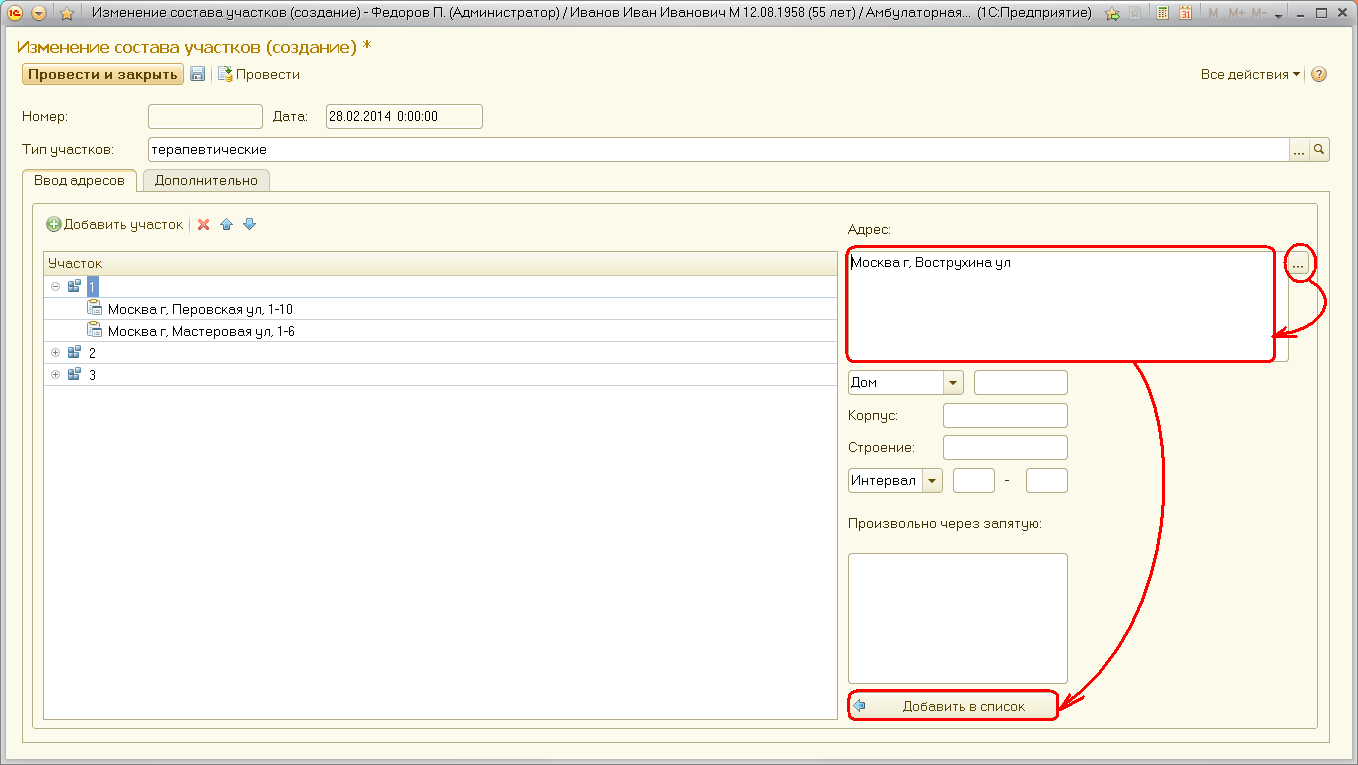Viewport: 1358px width, 765px height.
Task: Open the round orange dropdown menu button
Action: click(39, 14)
